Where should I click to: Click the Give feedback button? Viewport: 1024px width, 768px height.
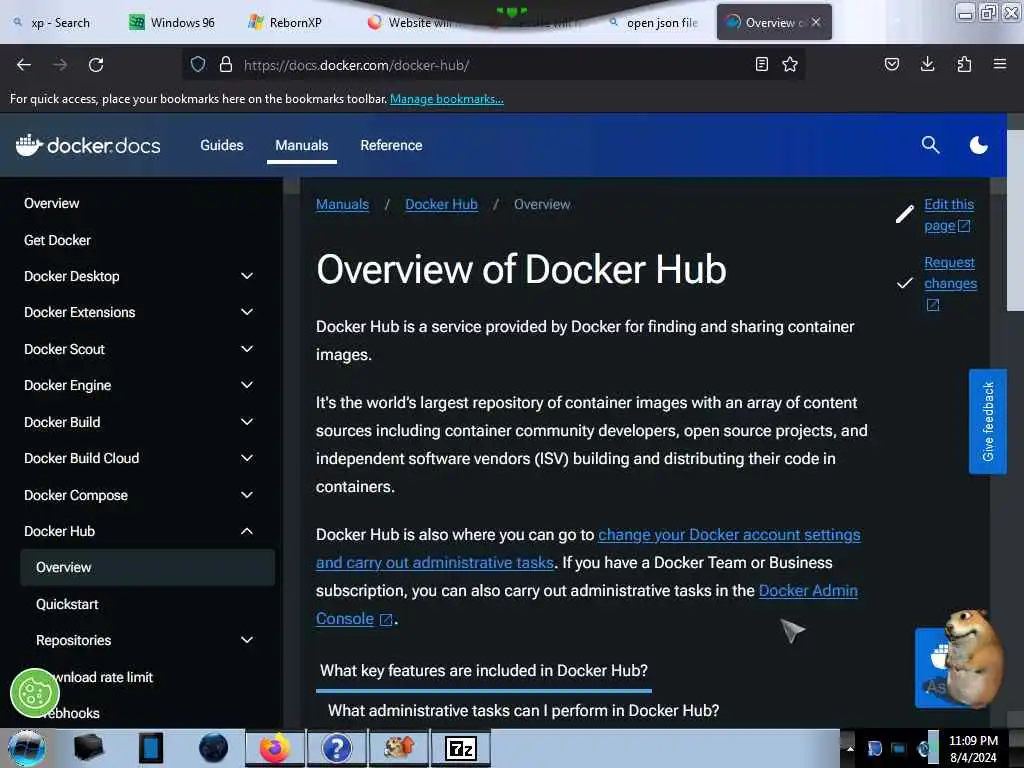(987, 422)
